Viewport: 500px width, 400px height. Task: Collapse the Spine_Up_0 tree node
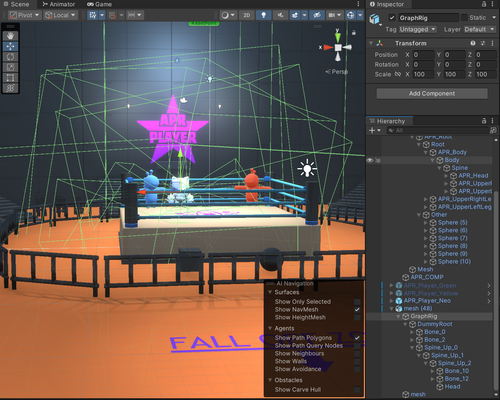click(x=412, y=348)
